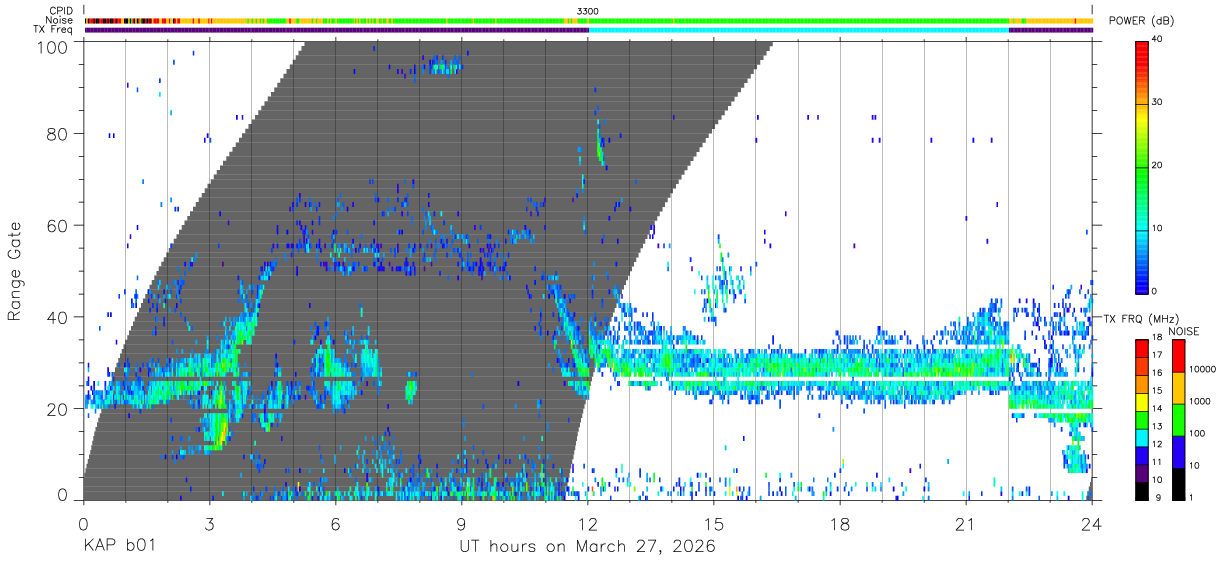The height and width of the screenshot is (567, 1228).
Task: Click the 30 tick on the power colorbar
Action: tap(1156, 102)
